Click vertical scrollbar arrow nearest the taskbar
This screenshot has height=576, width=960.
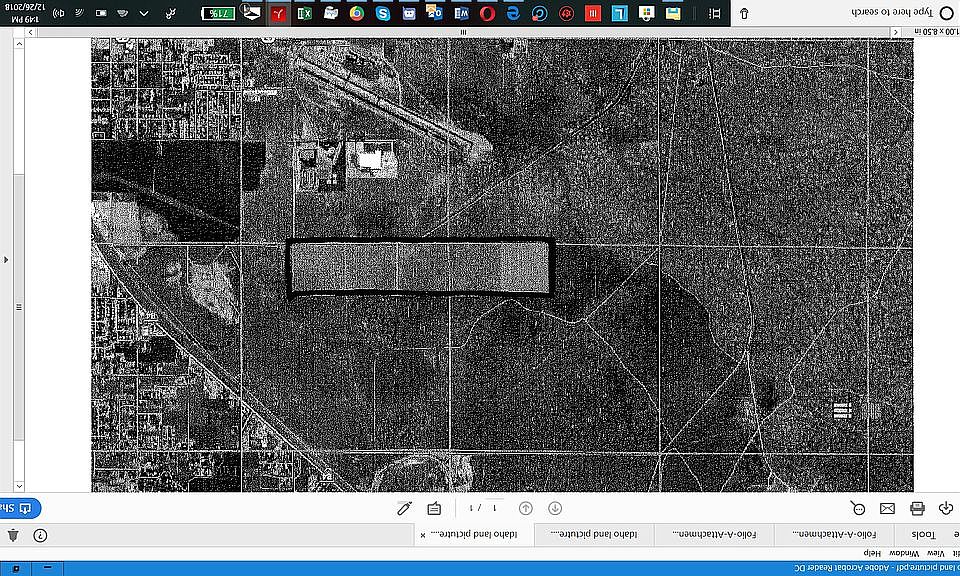click(x=19, y=44)
